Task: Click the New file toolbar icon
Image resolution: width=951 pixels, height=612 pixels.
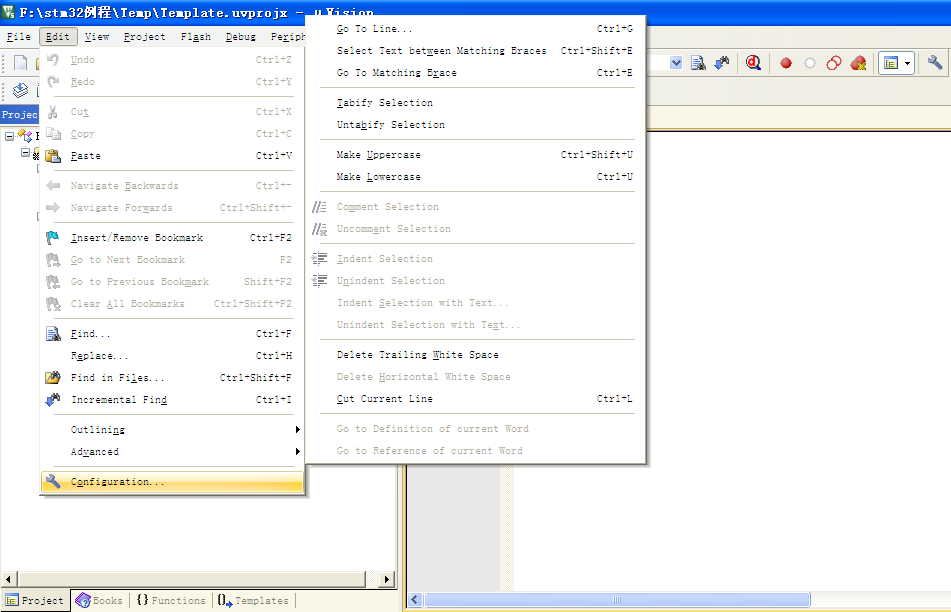Action: (x=21, y=62)
